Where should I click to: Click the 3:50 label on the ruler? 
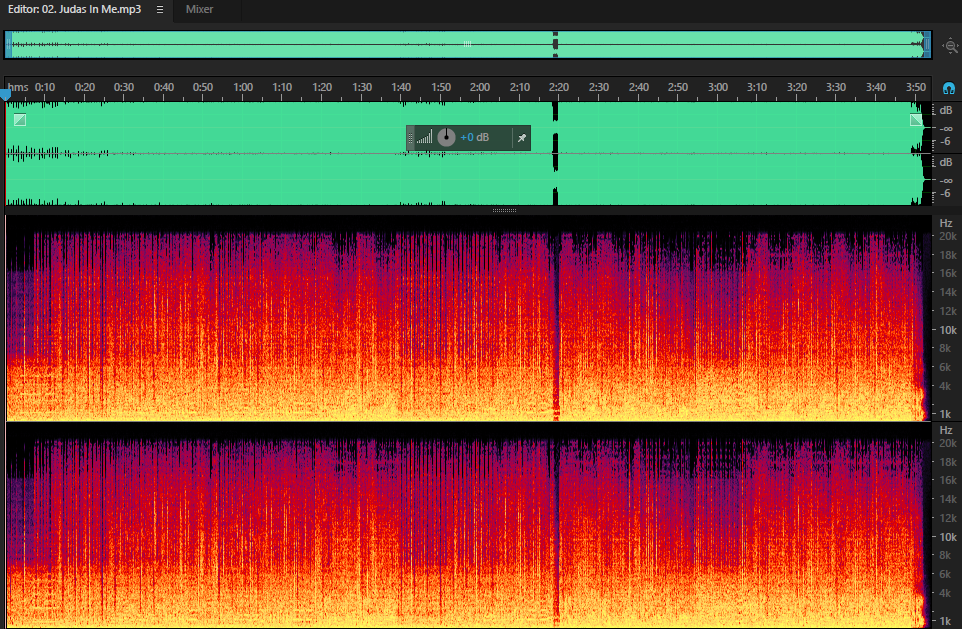coord(915,87)
